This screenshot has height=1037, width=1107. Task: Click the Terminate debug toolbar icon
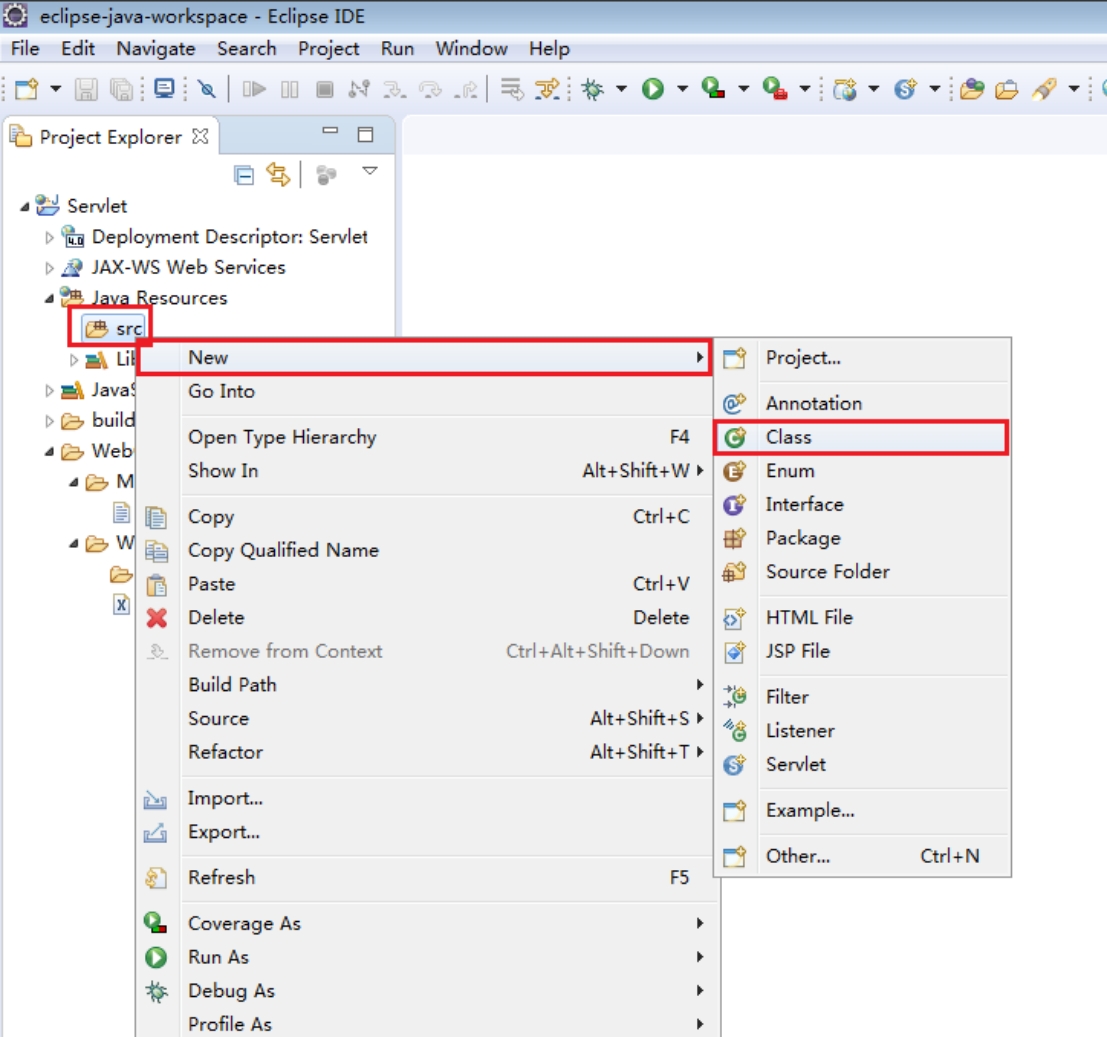(325, 89)
